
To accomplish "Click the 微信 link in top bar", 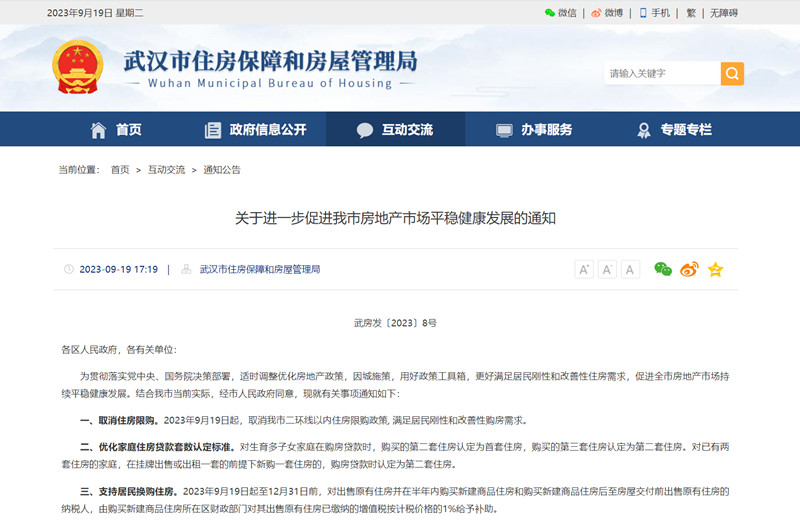I will click(567, 13).
